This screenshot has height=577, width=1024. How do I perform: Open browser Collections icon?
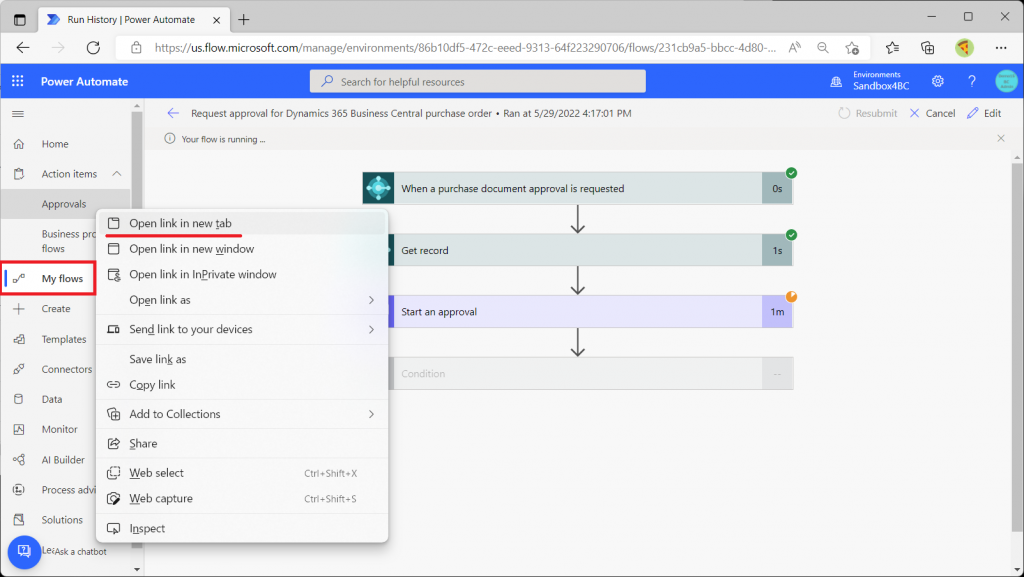pyautogui.click(x=927, y=48)
